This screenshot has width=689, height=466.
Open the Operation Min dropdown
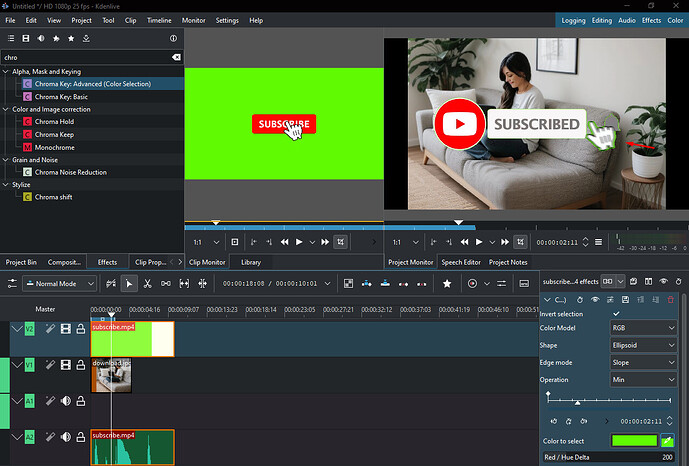pyautogui.click(x=643, y=379)
